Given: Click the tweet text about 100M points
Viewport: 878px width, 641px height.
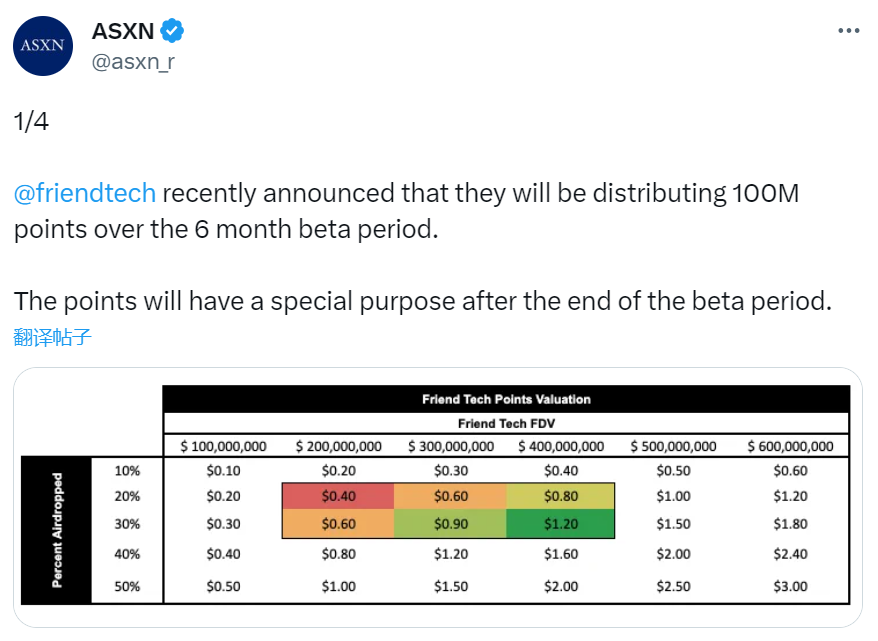Looking at the screenshot, I should coord(406,211).
